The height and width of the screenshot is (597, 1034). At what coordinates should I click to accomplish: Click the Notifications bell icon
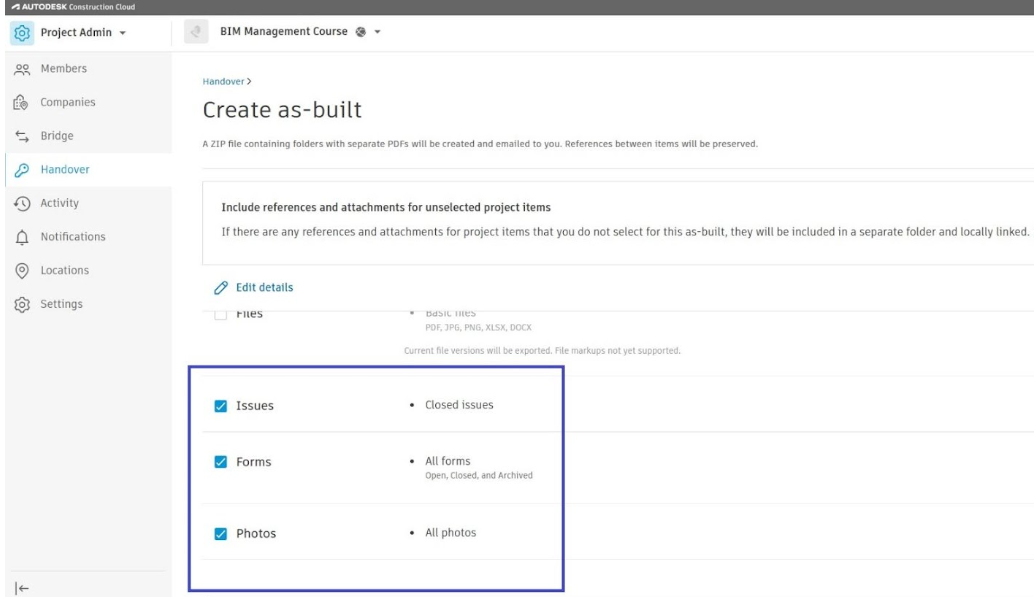point(21,237)
